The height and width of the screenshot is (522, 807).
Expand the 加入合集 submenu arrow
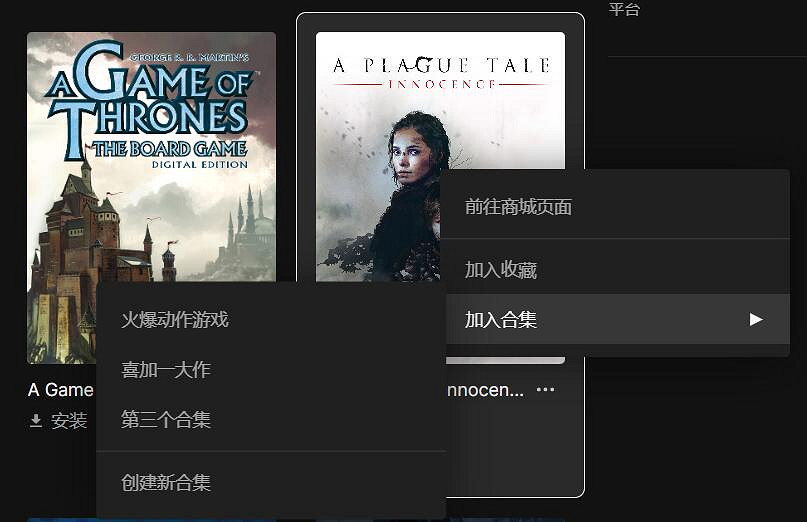(x=756, y=320)
